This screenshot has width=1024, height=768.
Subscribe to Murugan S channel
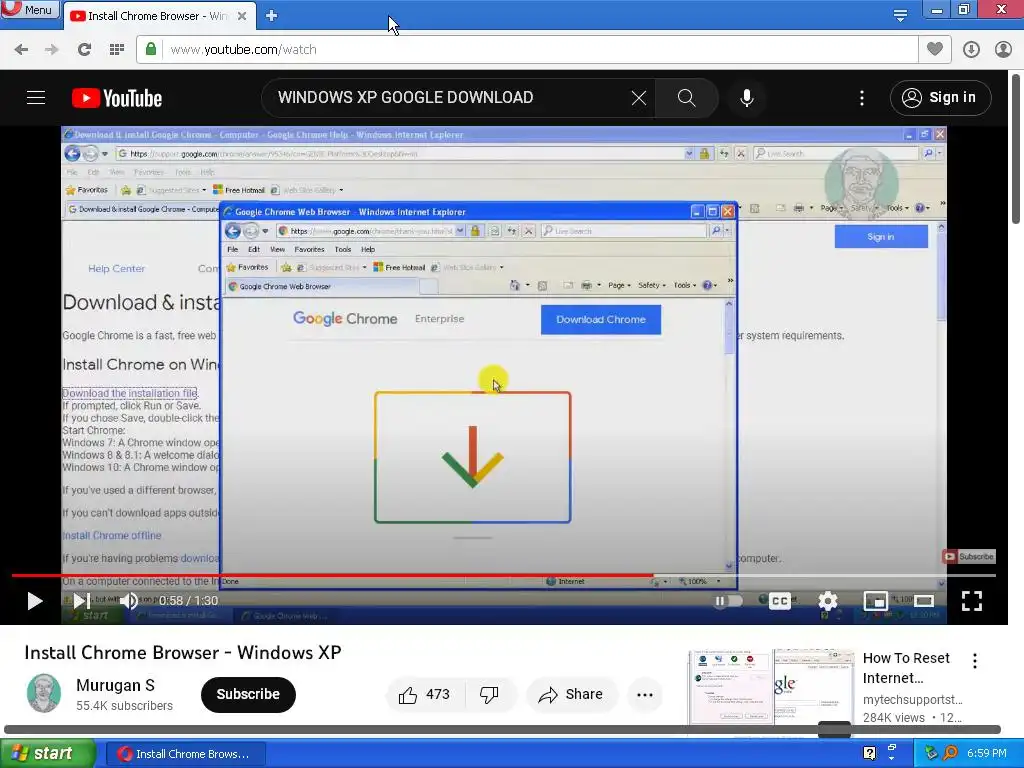coord(248,694)
